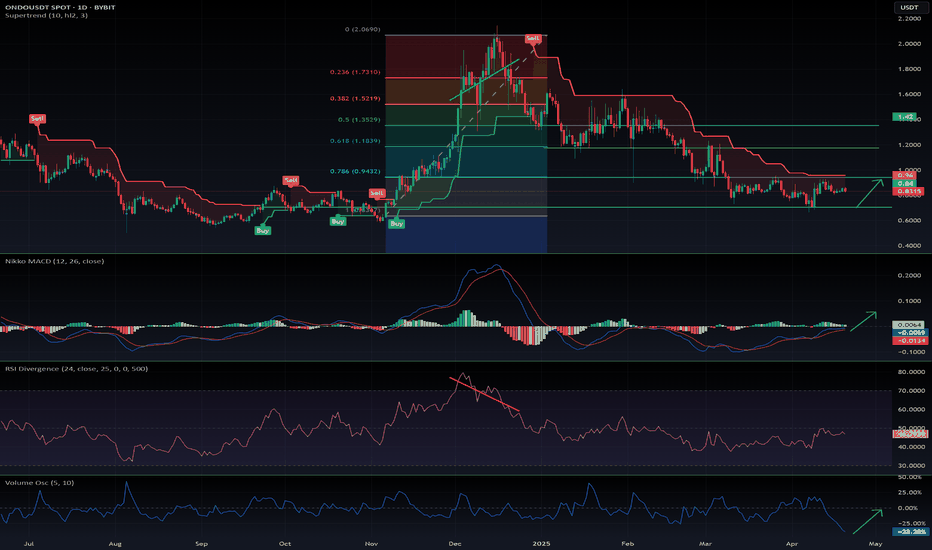Select the Fib level label 0.382 (1.5219)
This screenshot has height=550, width=932.
pos(355,98)
